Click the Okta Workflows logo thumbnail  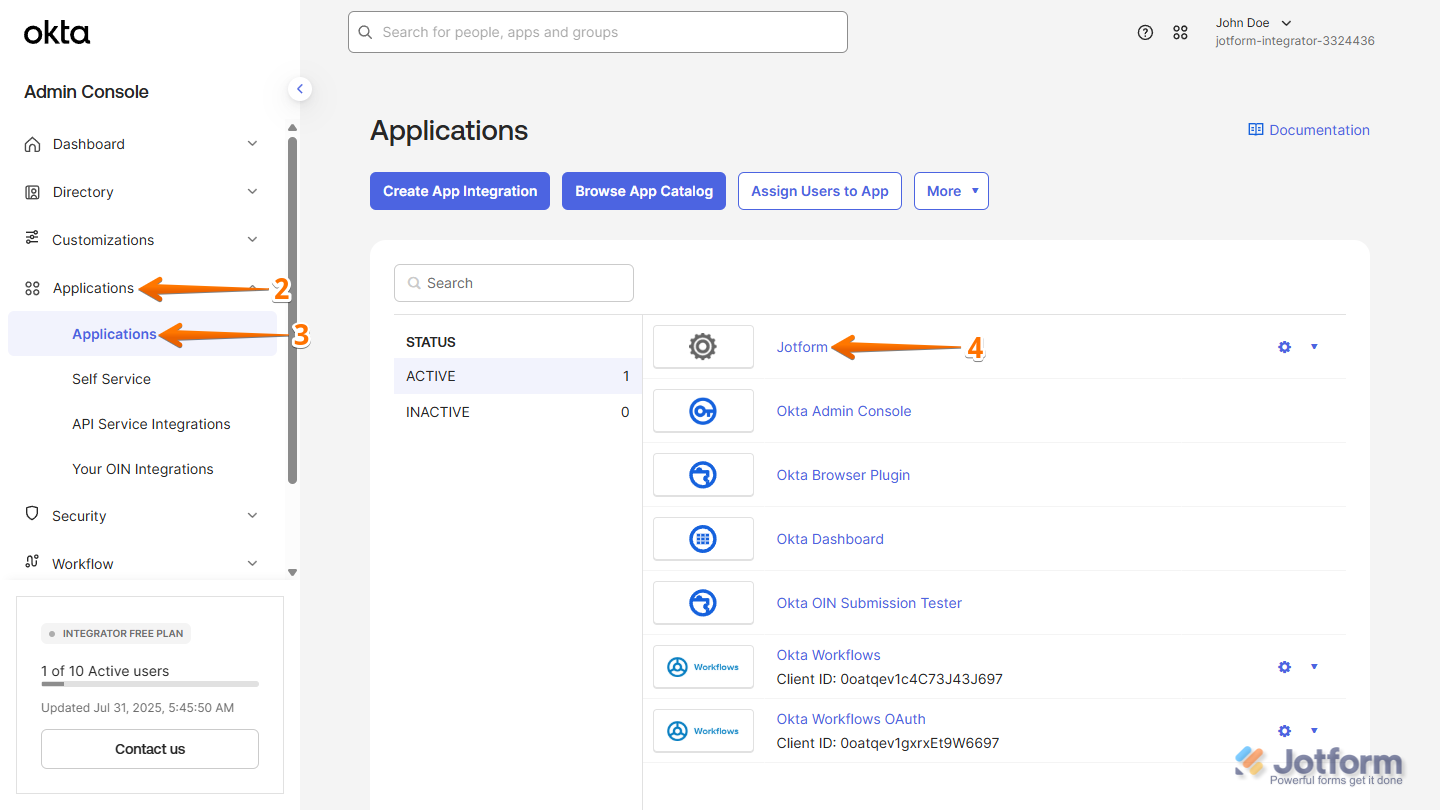pos(703,667)
